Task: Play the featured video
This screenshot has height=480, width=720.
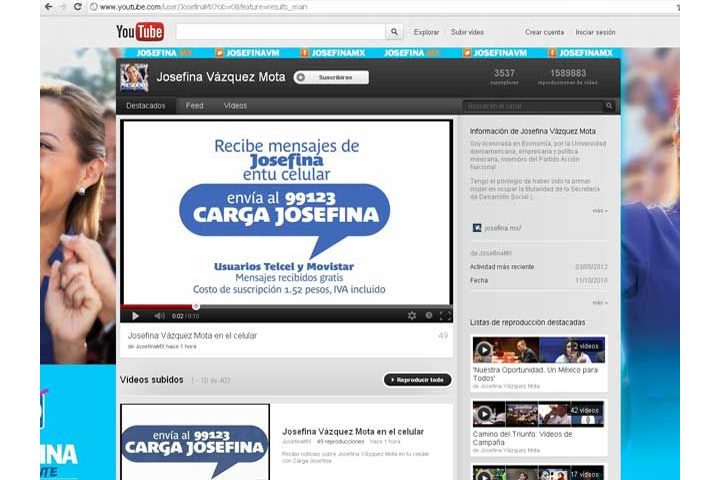Action: pyautogui.click(x=135, y=316)
